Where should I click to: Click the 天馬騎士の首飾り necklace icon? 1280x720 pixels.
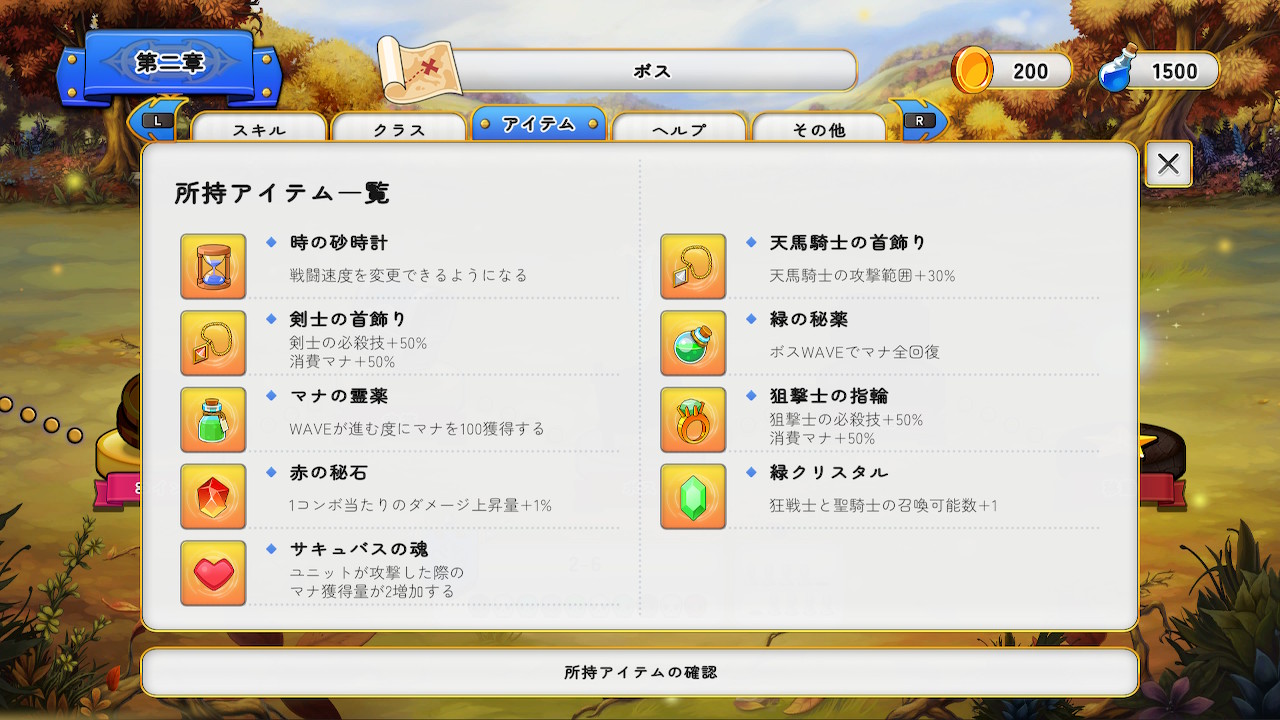point(693,267)
